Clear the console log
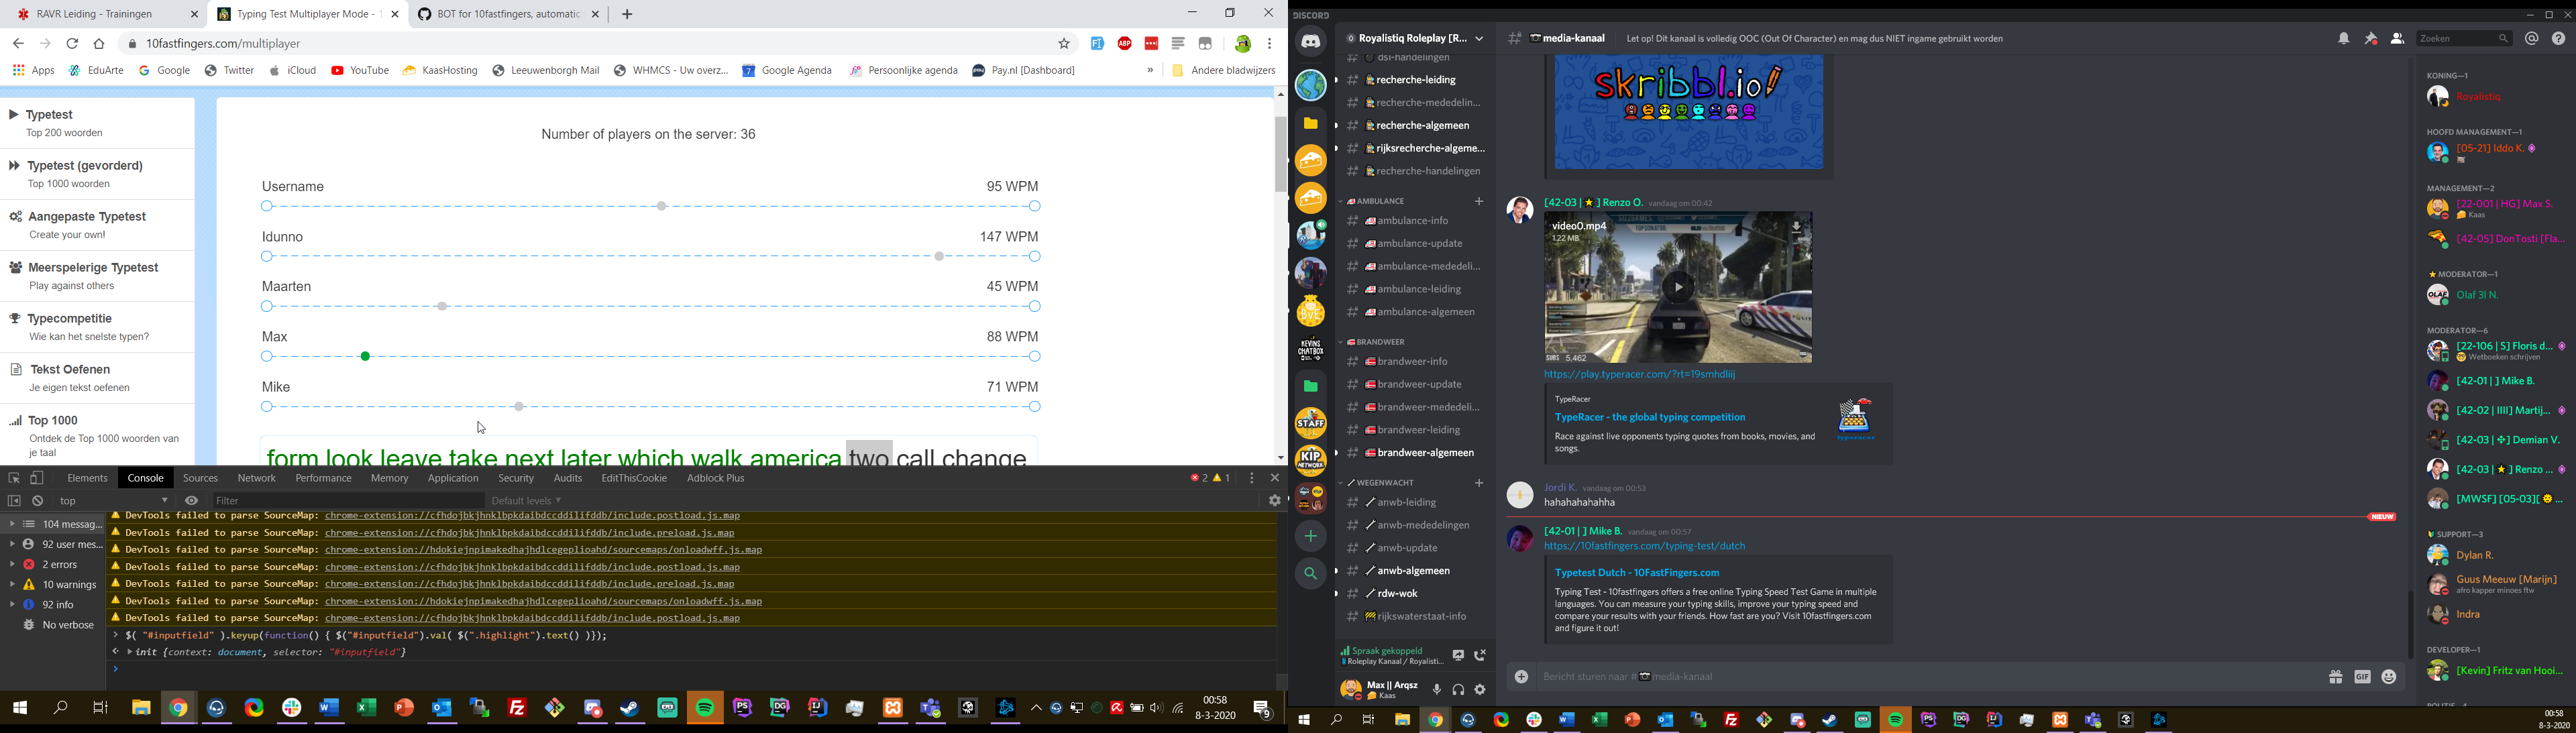 [38, 501]
